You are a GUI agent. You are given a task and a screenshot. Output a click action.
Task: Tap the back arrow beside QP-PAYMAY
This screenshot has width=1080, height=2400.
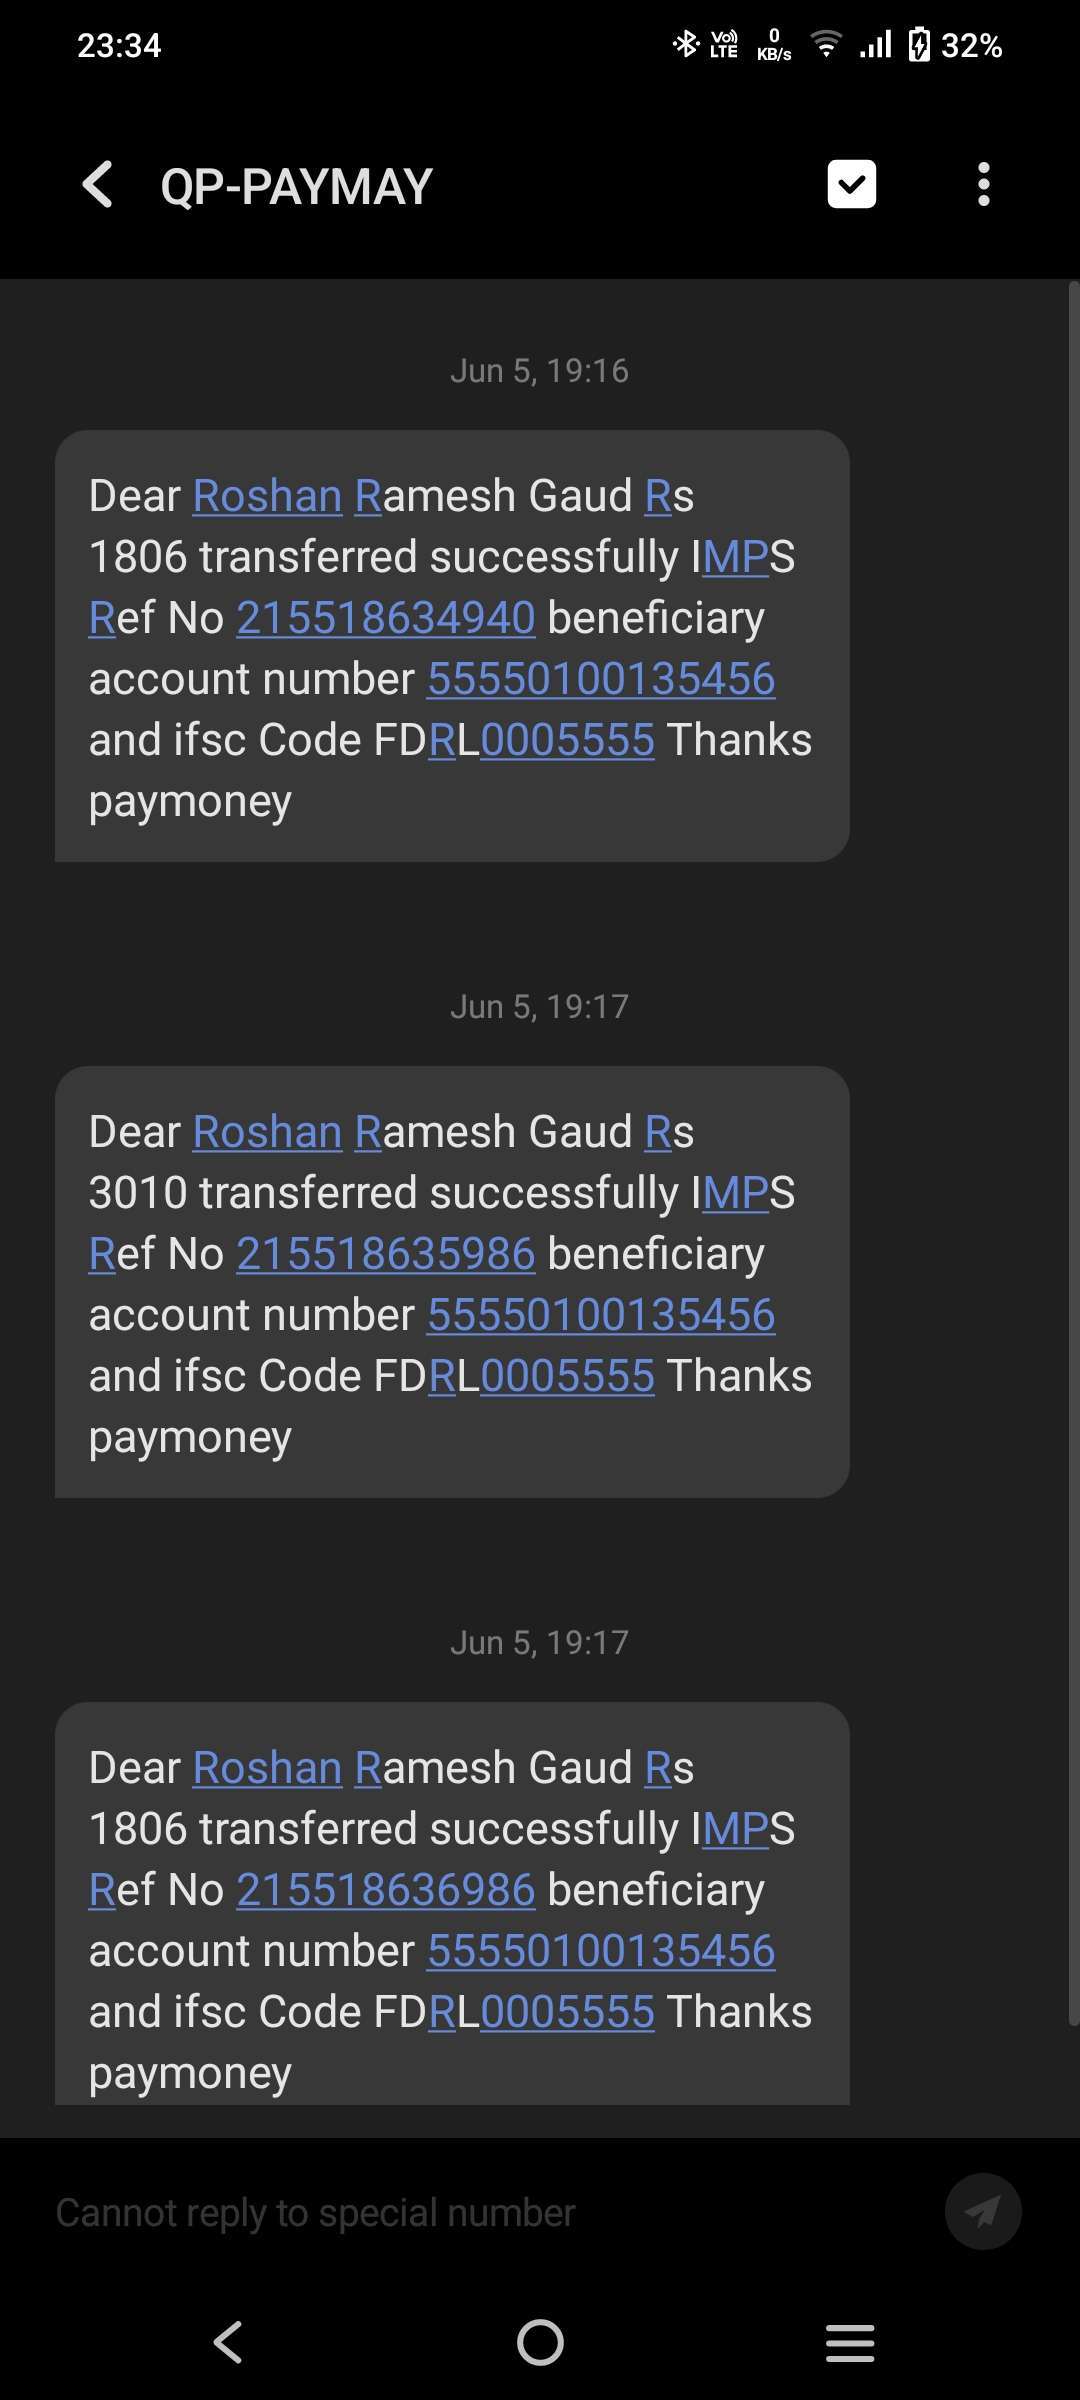[98, 185]
